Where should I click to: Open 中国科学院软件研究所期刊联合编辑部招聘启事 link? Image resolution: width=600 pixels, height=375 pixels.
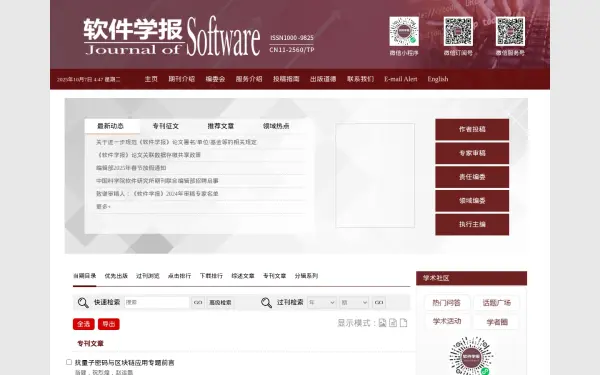click(157, 181)
